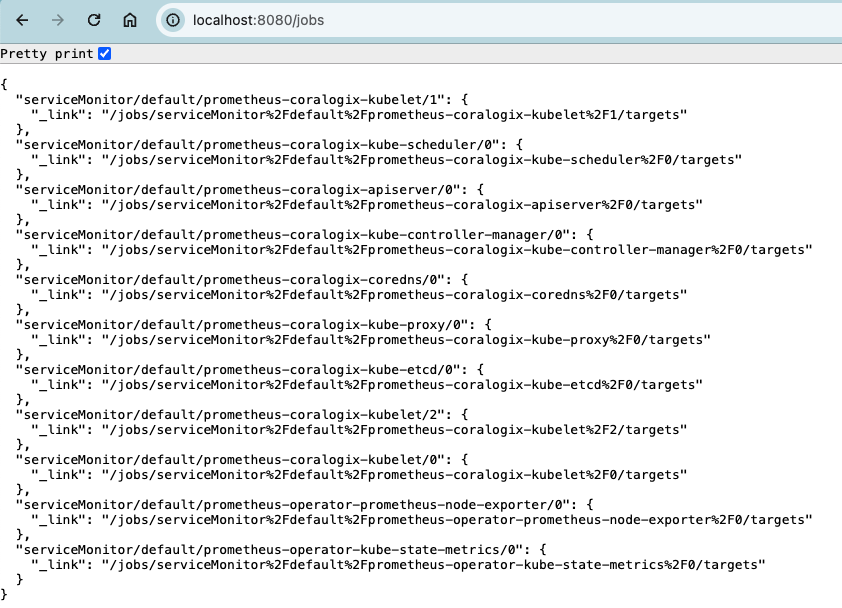
Task: Select key "prometheus-coralogix-coredns/0"
Action: coord(234,280)
